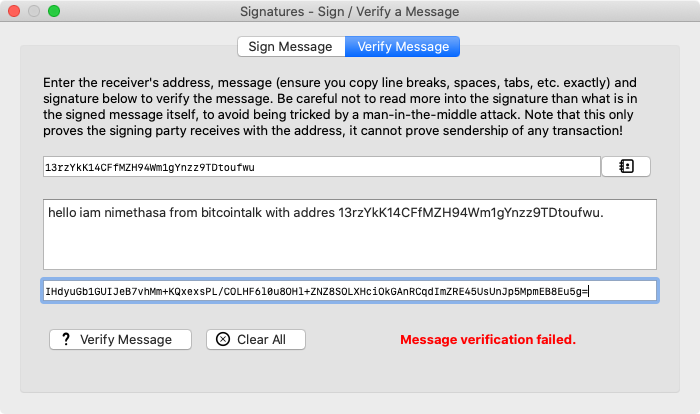The width and height of the screenshot is (700, 414).
Task: Click the blank area below the message text
Action: click(350, 248)
